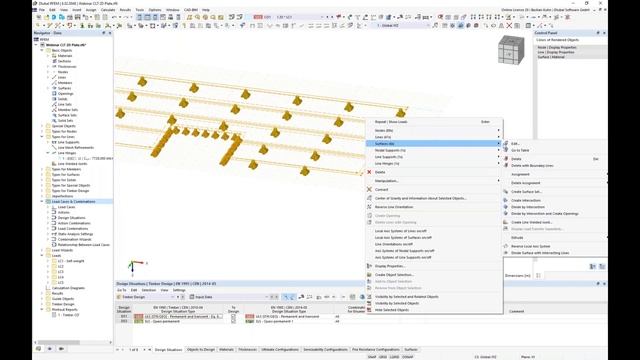Select LC1 - Self-weight in Navigator
640x360 pixels.
71,261
